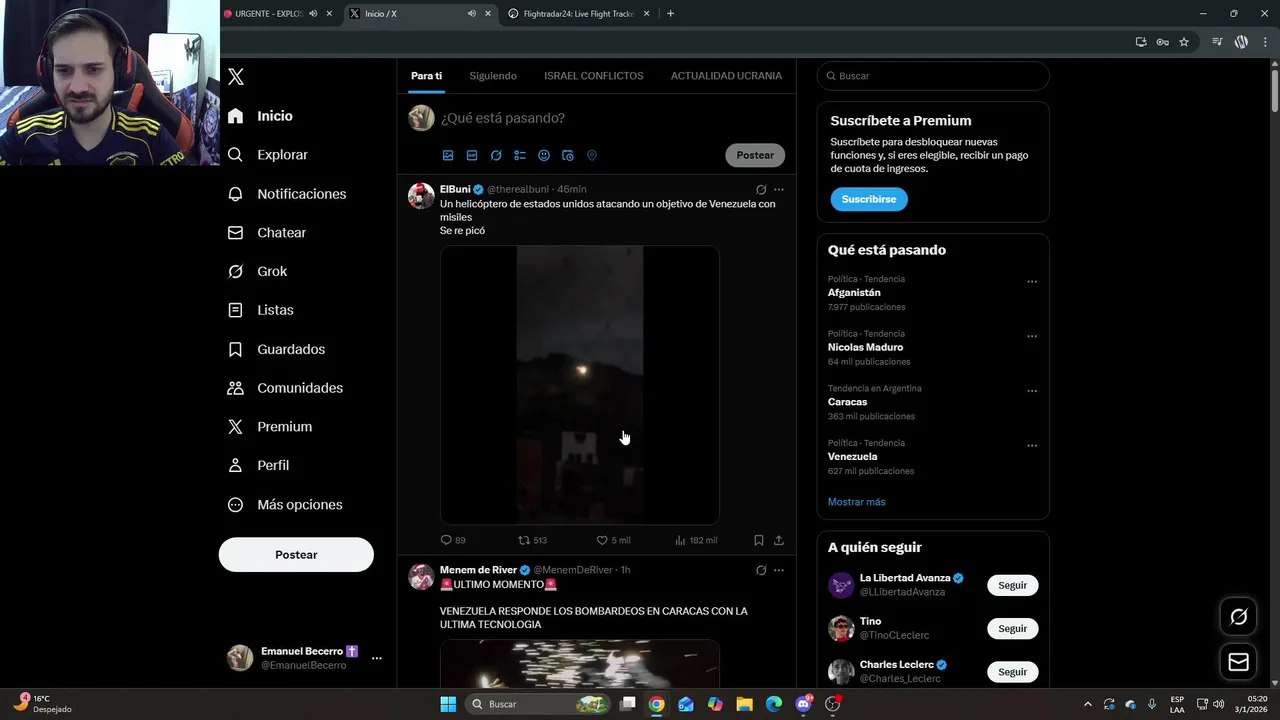Follow Charles Leclerc
The width and height of the screenshot is (1280, 720).
pos(1012,672)
